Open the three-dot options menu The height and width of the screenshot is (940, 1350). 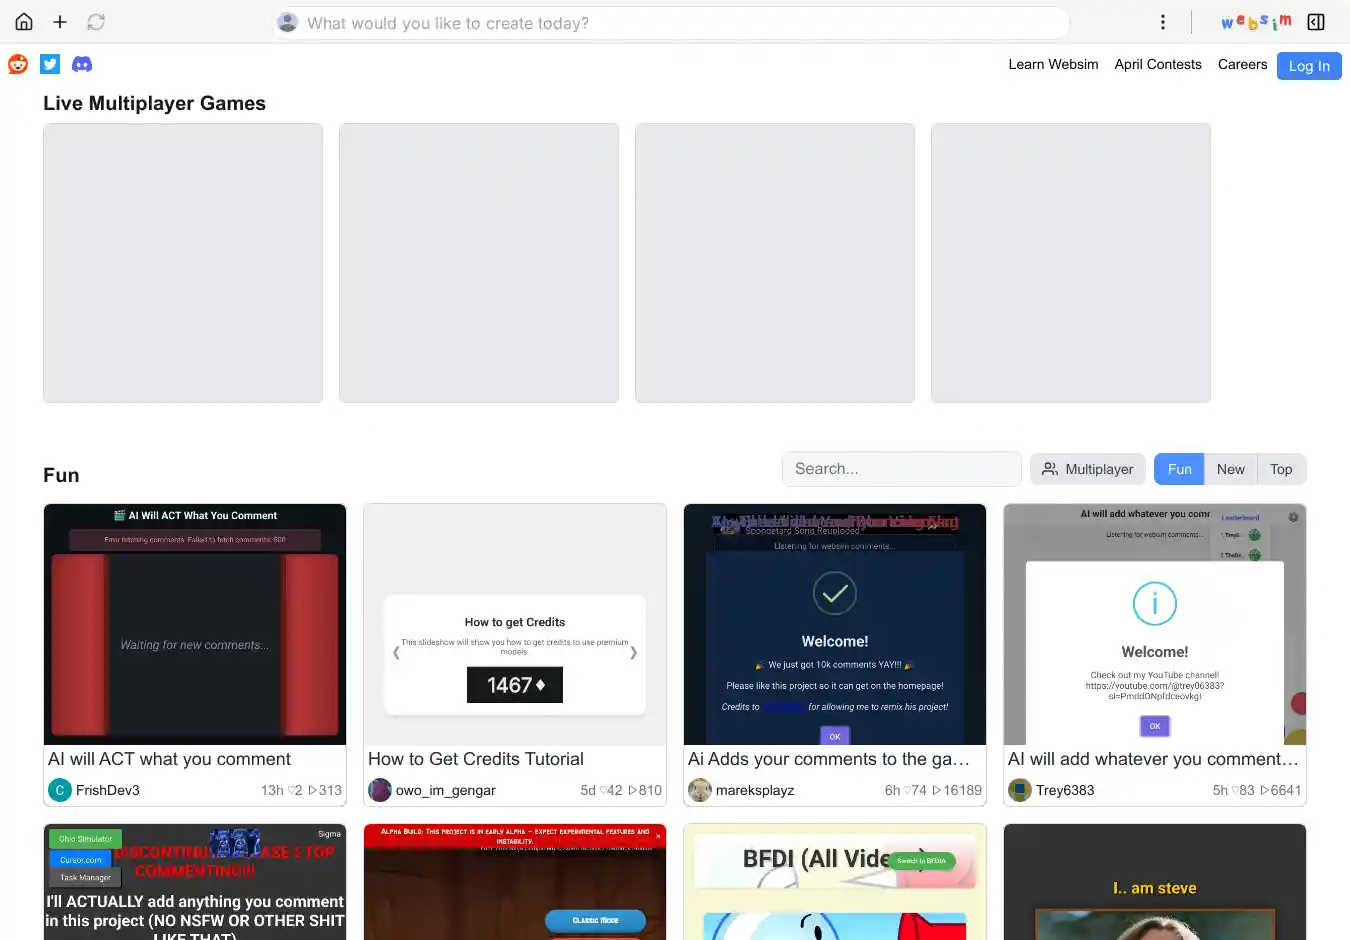[1162, 22]
